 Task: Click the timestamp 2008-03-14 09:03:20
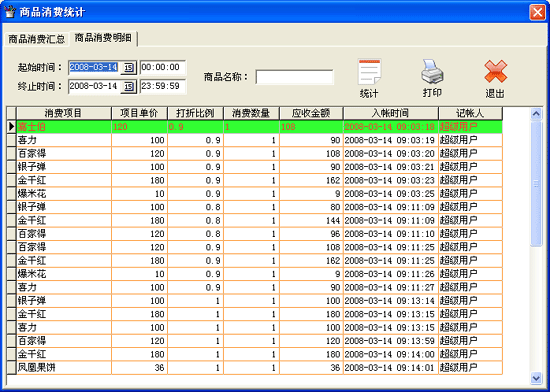[x=390, y=154]
